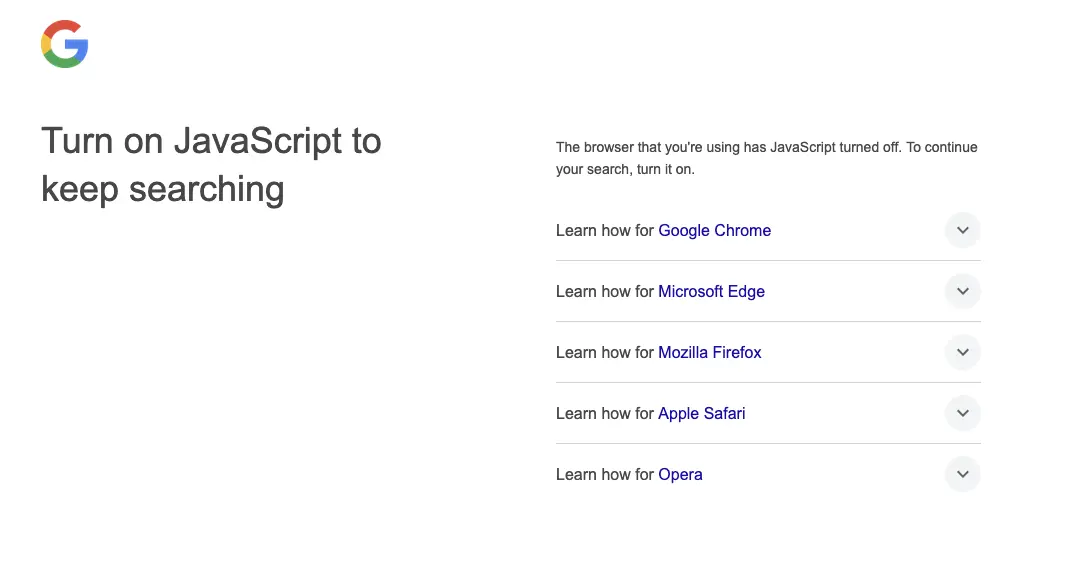
Task: Expand the Mozilla Firefox instructions chevron
Action: point(962,353)
